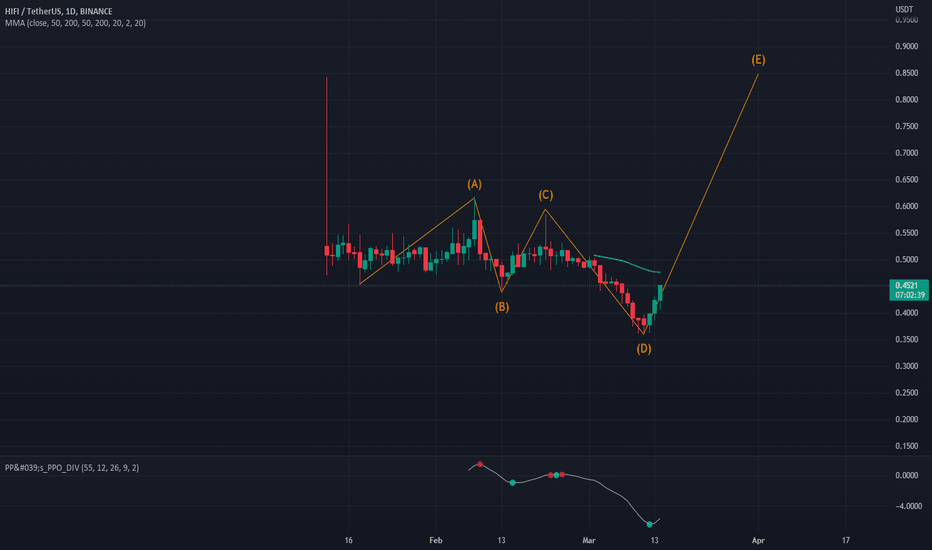Click the Feb date on time axis
The height and width of the screenshot is (550, 932).
click(x=436, y=540)
